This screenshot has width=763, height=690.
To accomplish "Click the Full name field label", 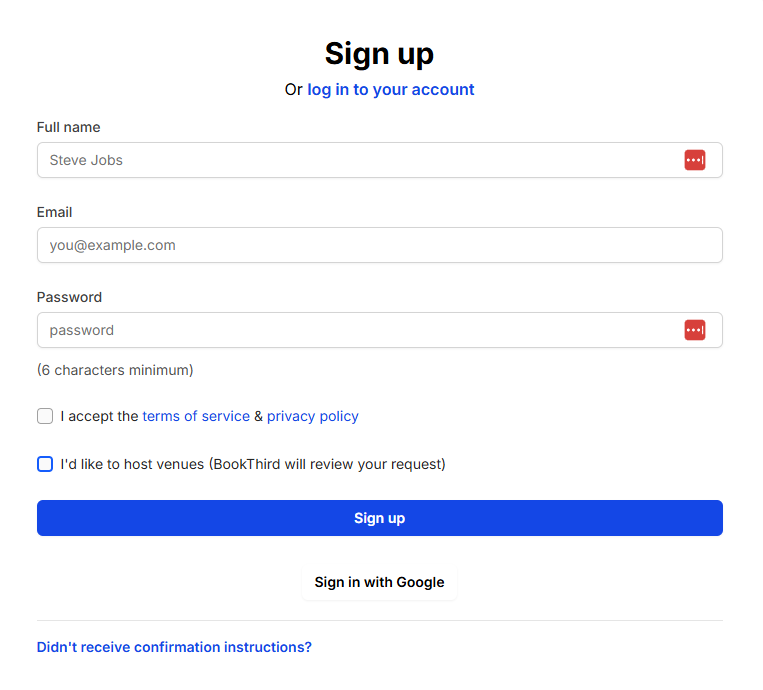I will (69, 127).
